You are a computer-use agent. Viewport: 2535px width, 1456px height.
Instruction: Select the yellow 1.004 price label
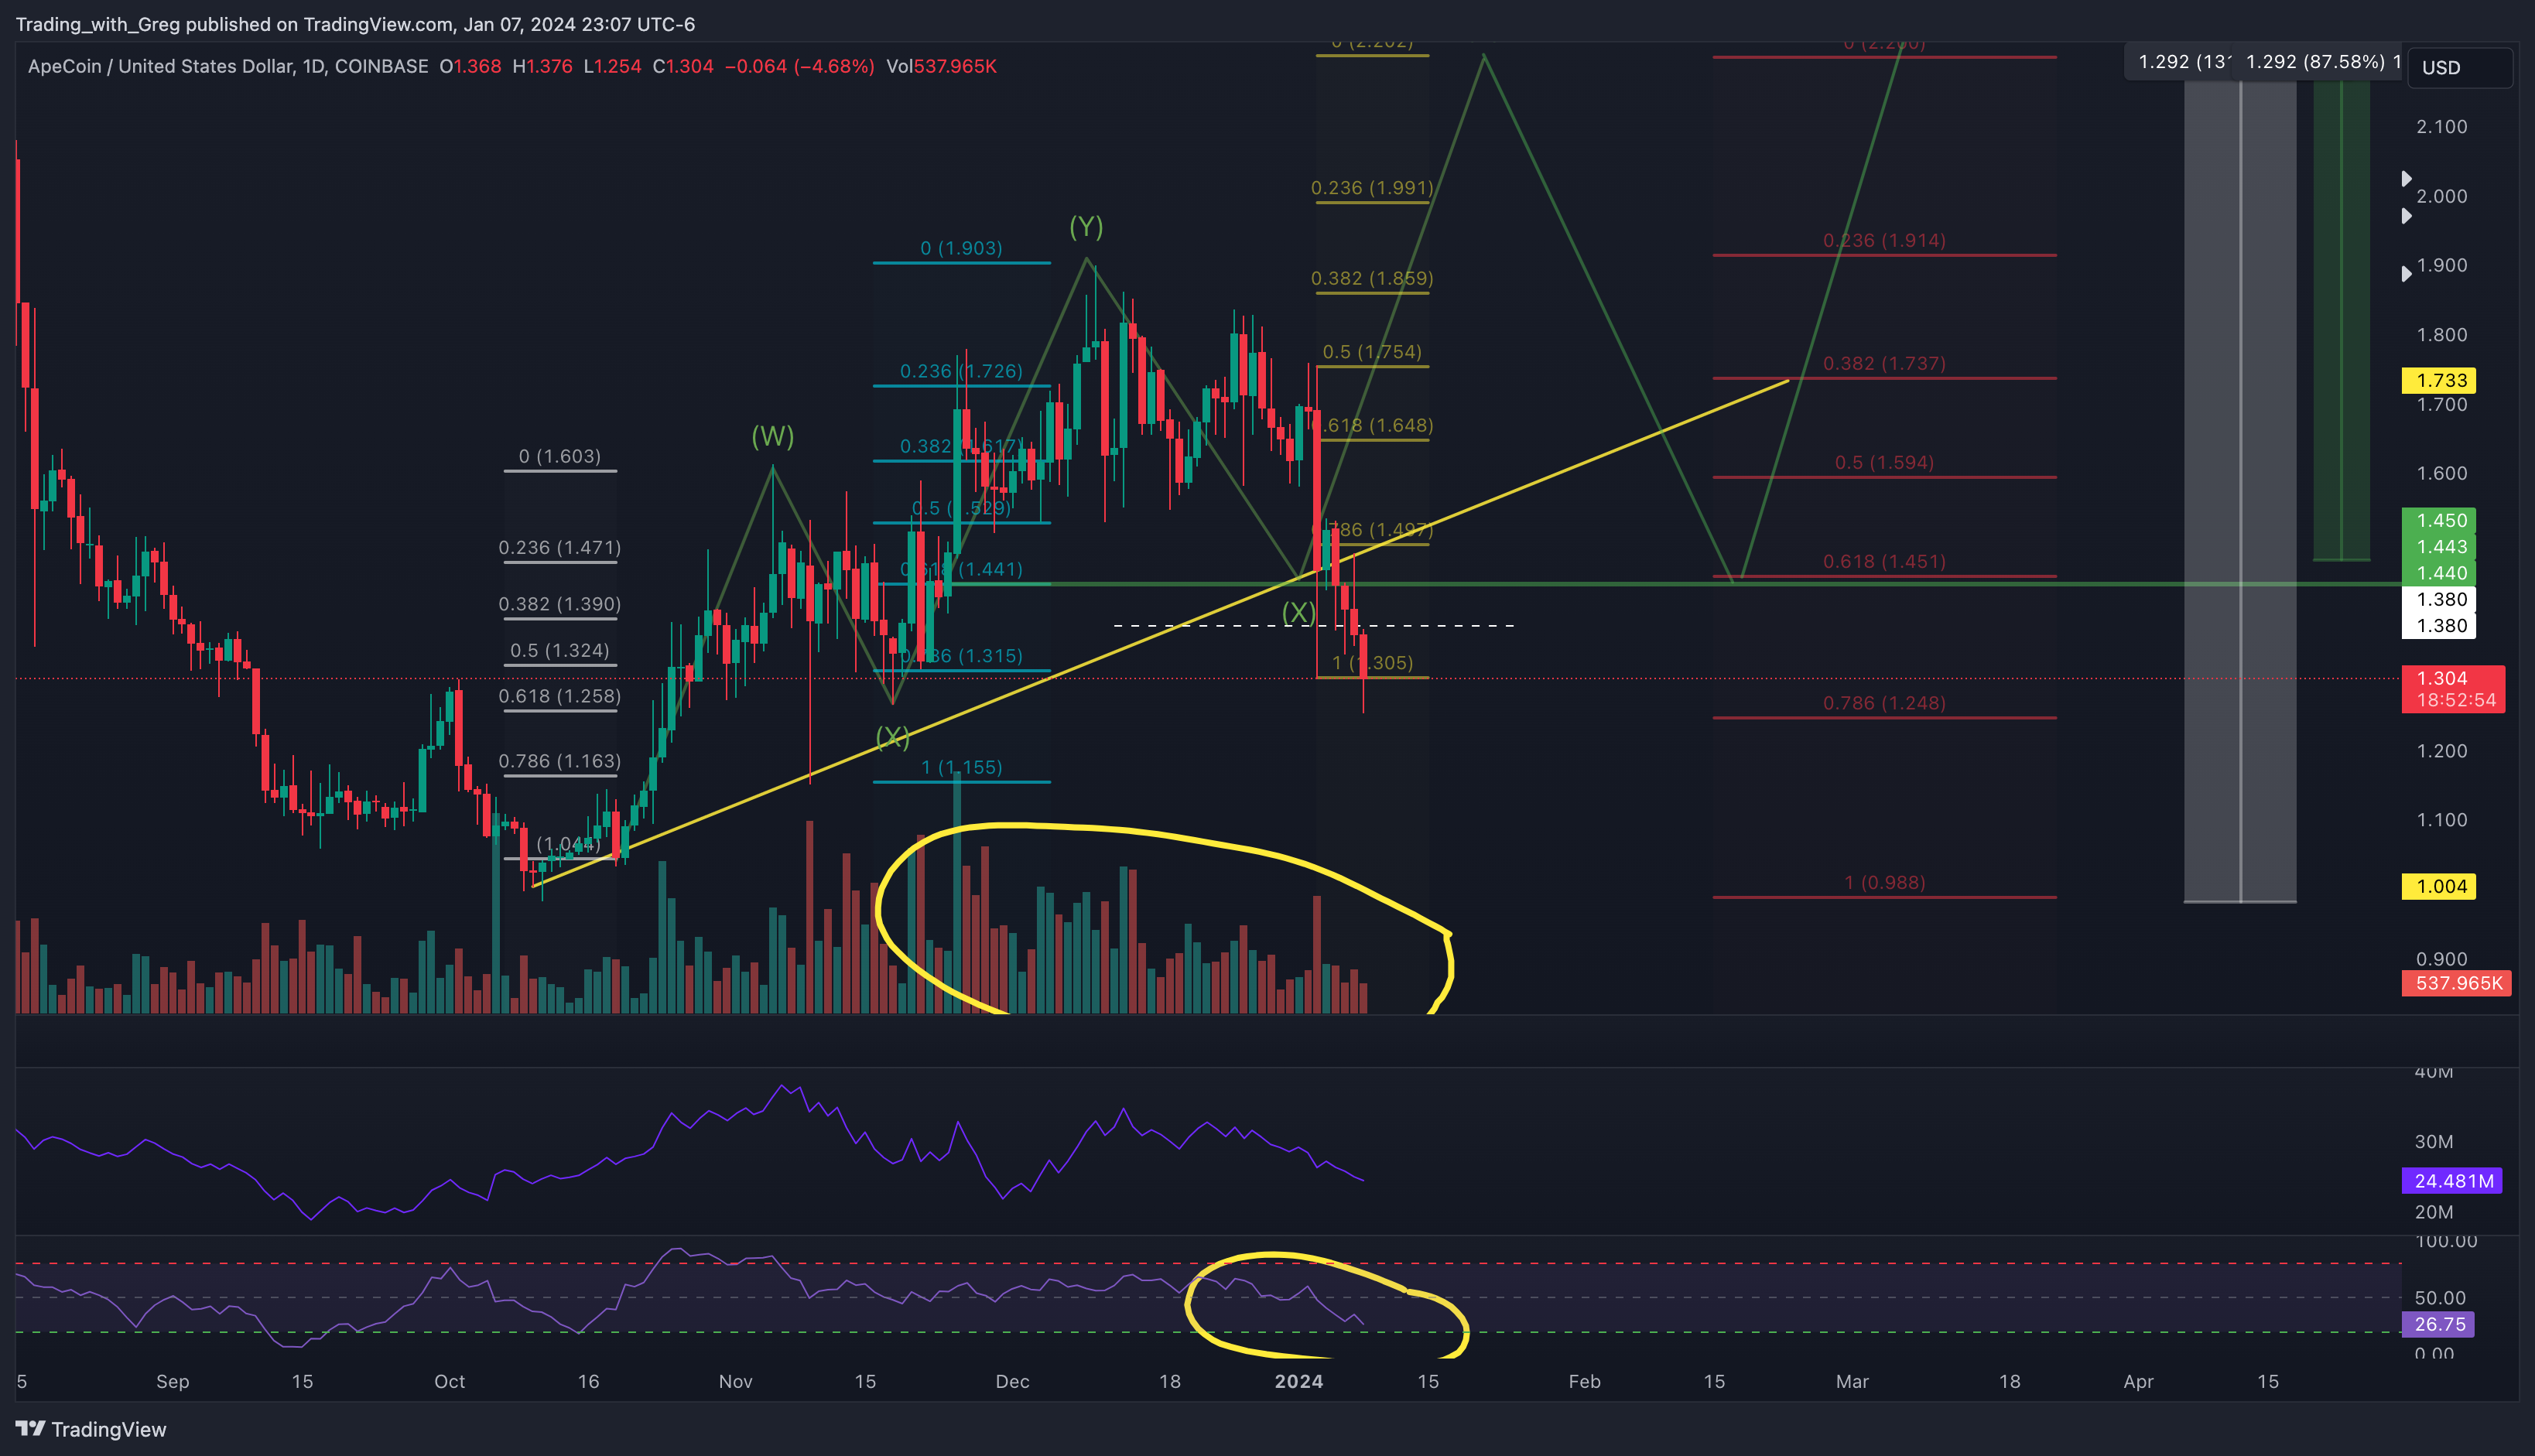click(2439, 886)
